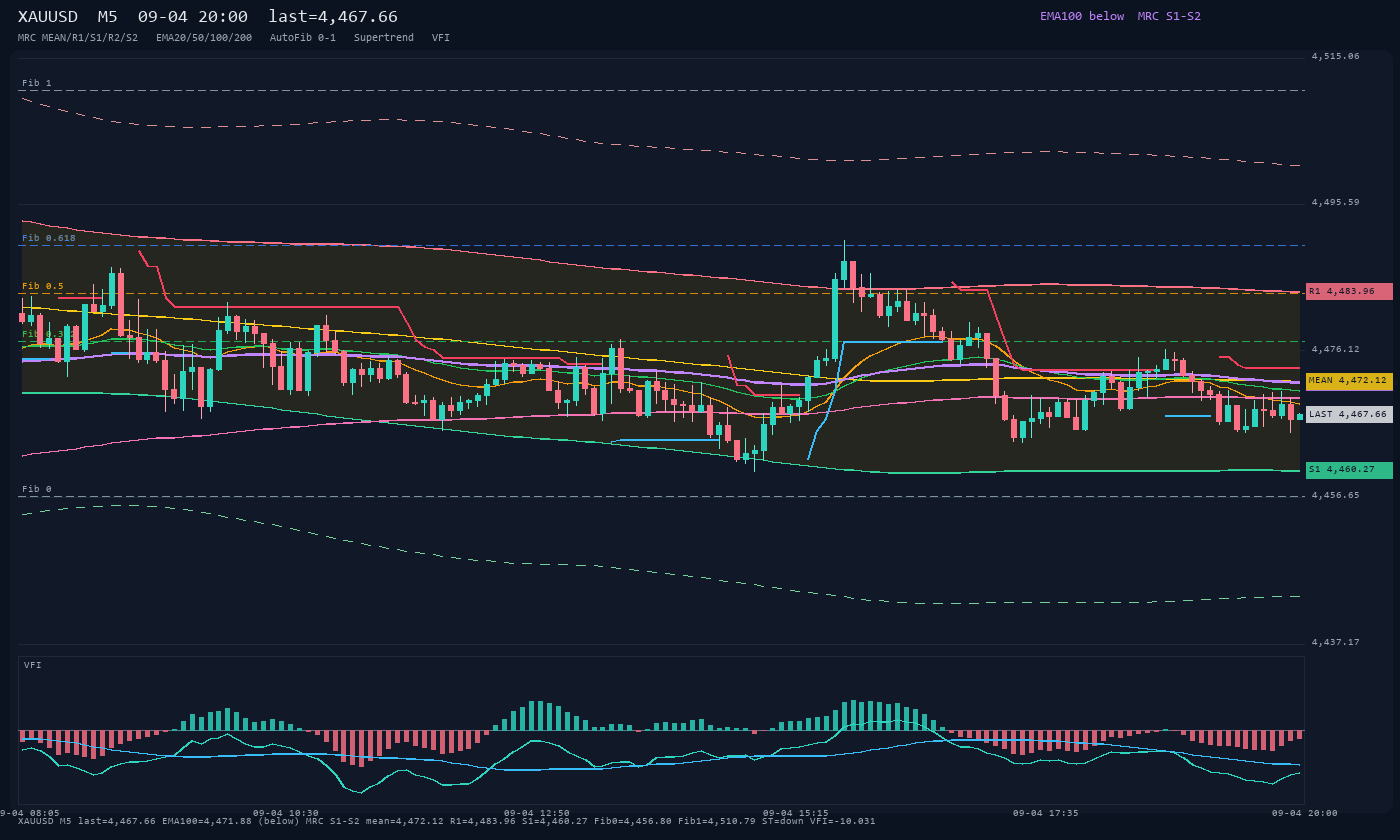Select the 4,476.12 price axis label
Screen dimensions: 1400x840
click(x=1335, y=349)
